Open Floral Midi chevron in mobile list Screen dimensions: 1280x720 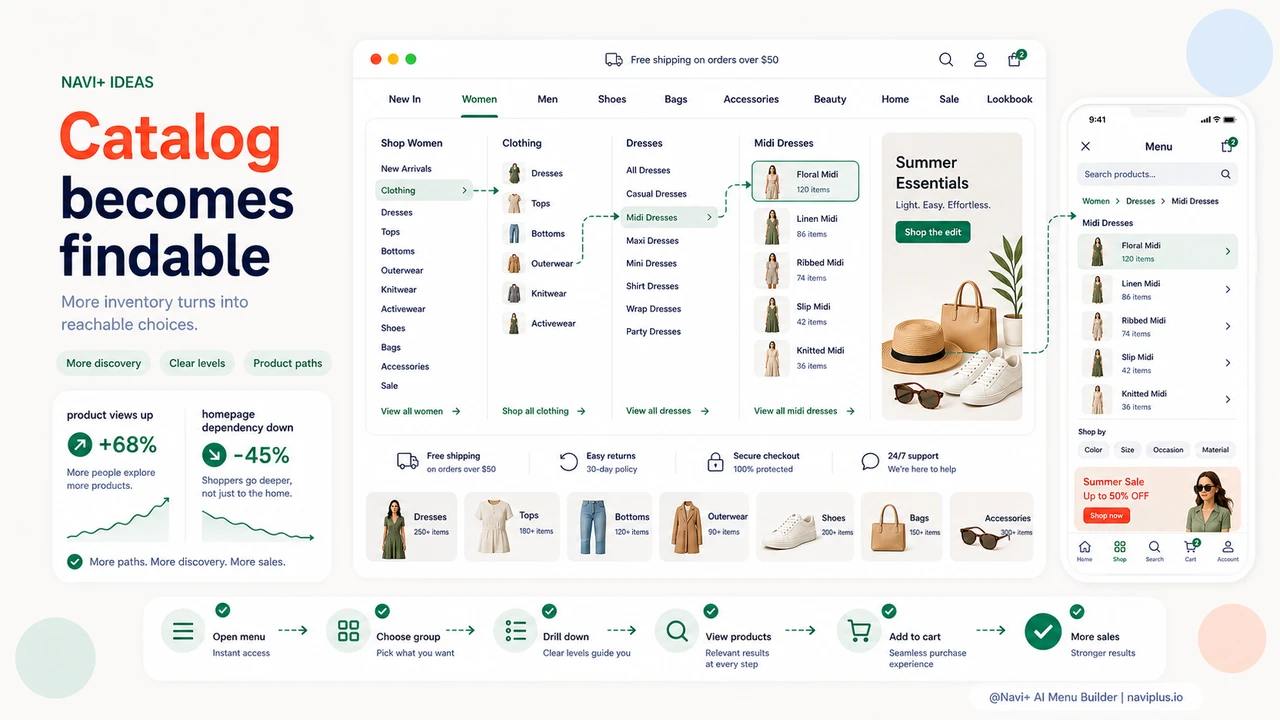pos(1228,252)
